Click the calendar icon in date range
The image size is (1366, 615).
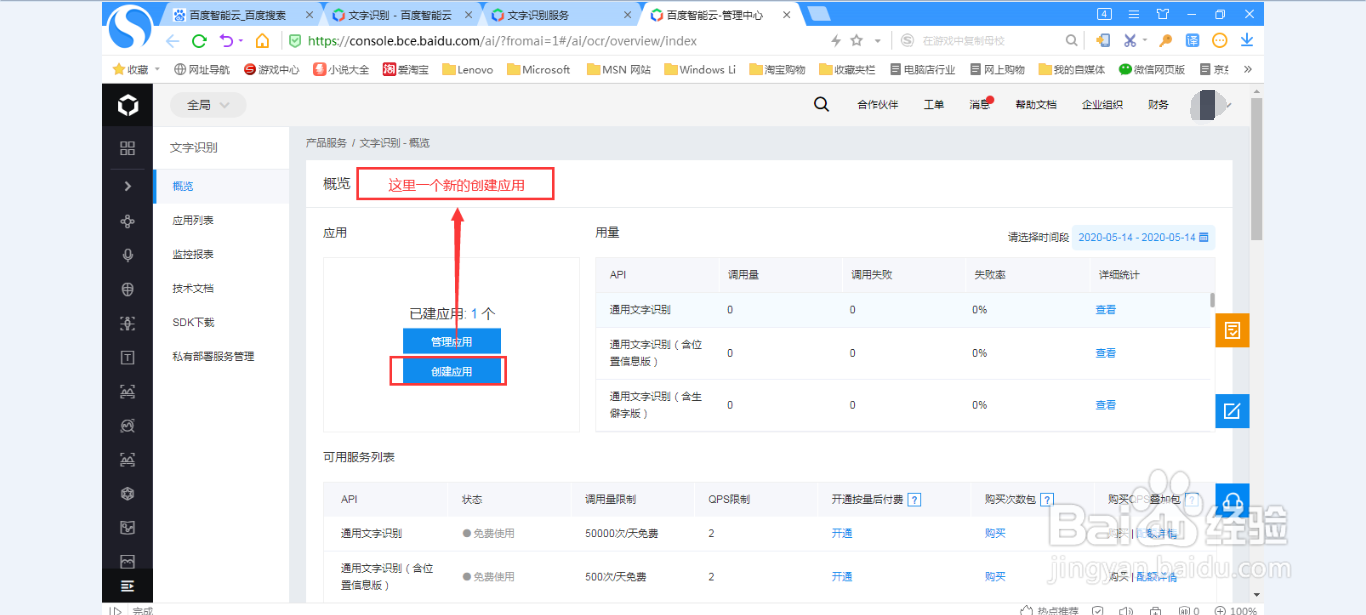(x=1204, y=238)
